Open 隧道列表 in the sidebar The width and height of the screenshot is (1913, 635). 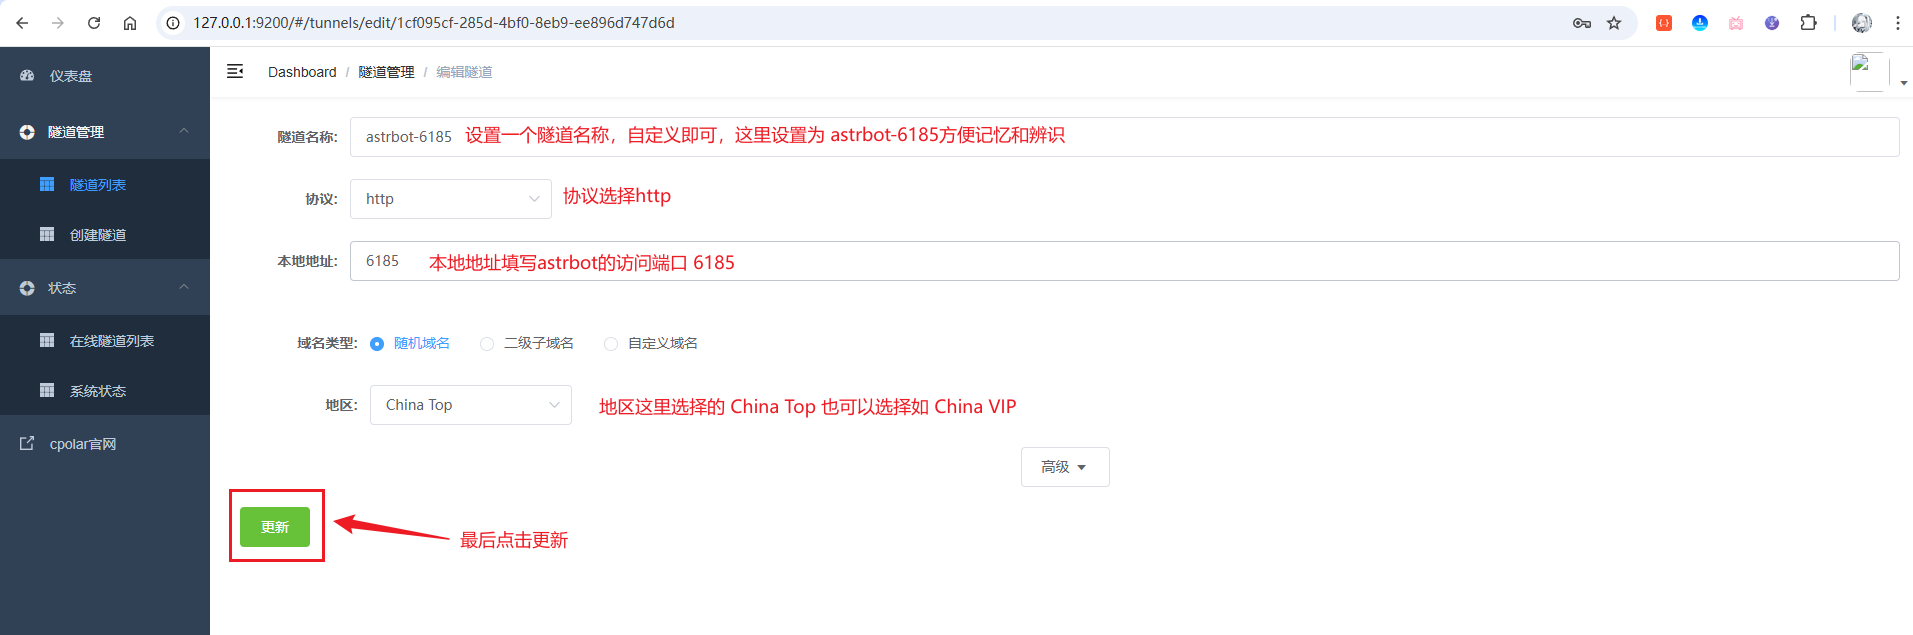tap(98, 185)
